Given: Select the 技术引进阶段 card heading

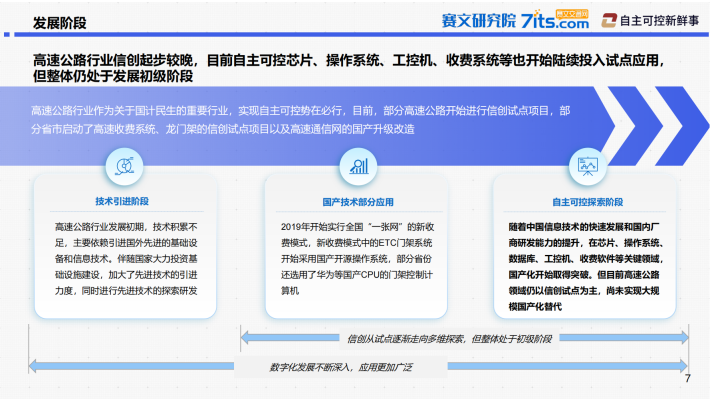Looking at the screenshot, I should click(122, 201).
